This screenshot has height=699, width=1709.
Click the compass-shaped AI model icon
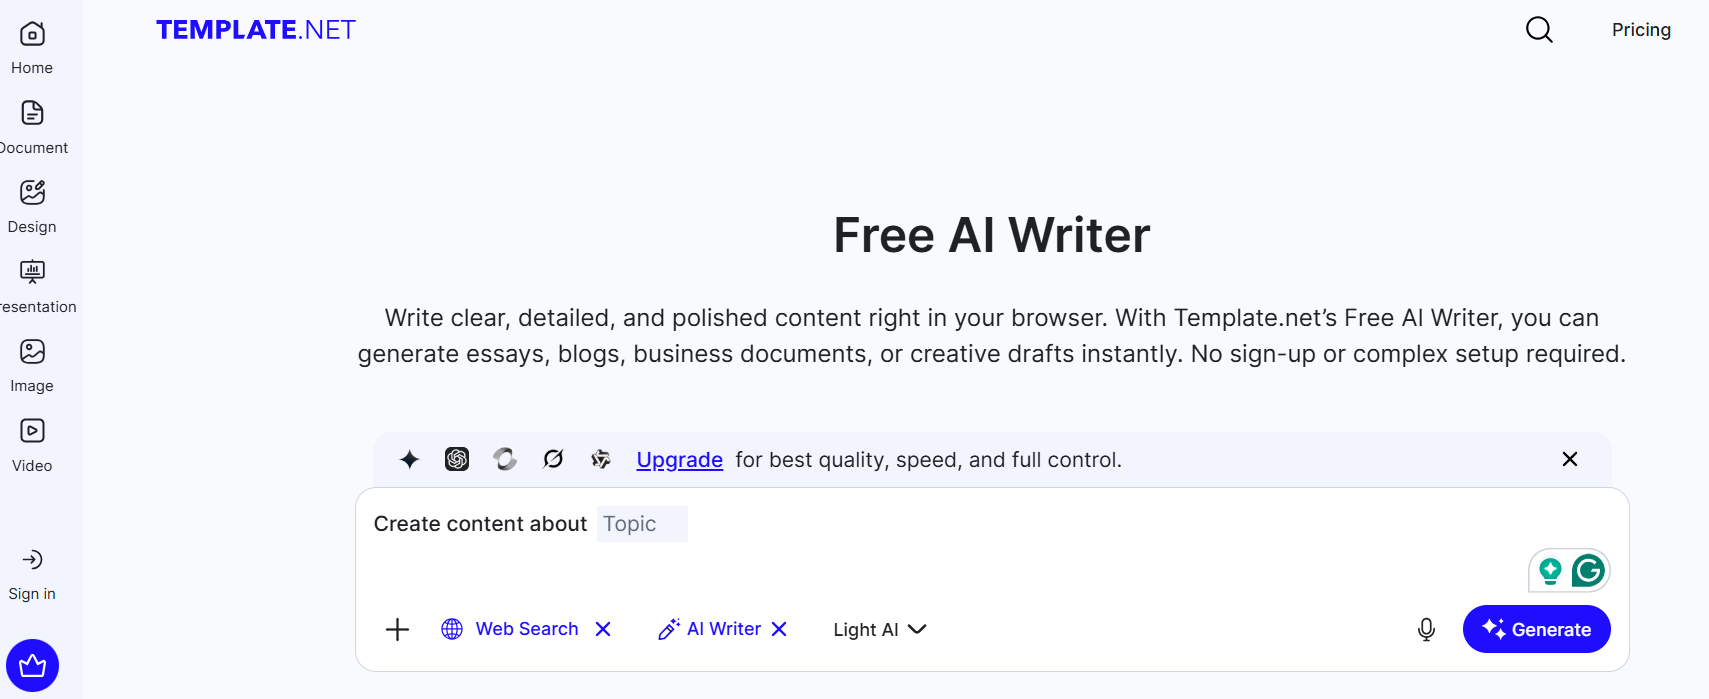click(x=553, y=459)
